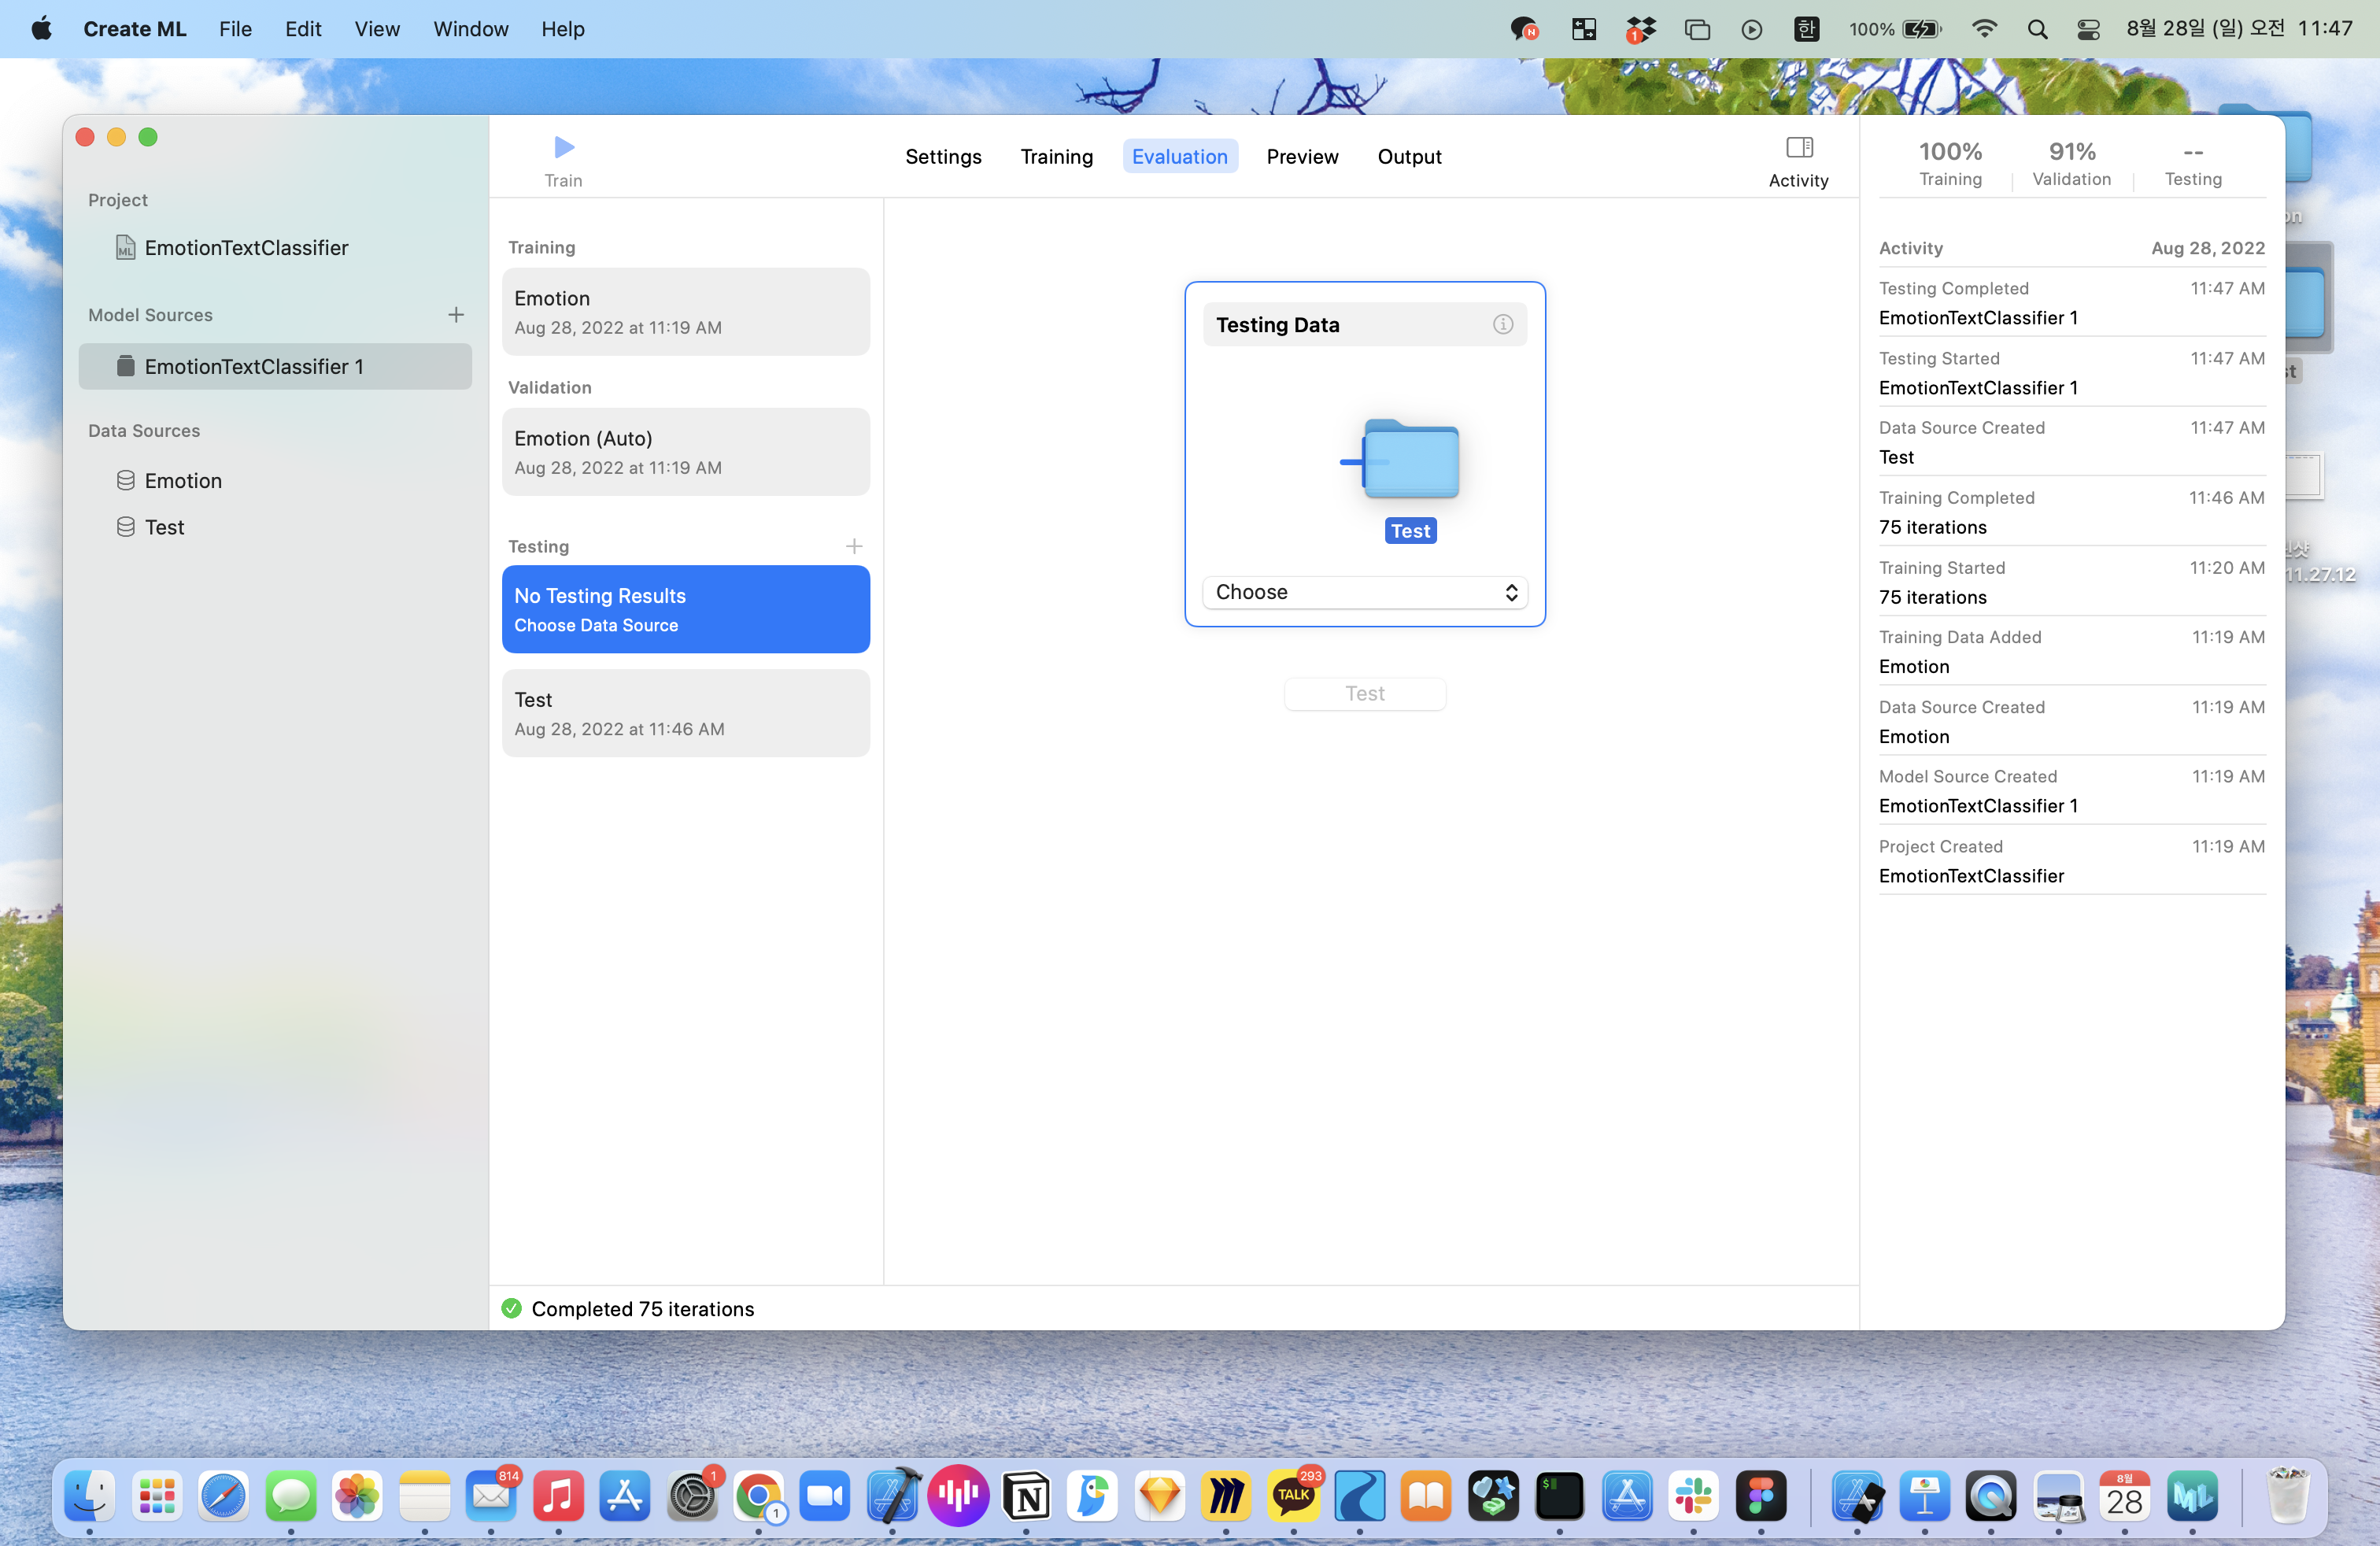The height and width of the screenshot is (1546, 2380).
Task: Open Safari from the Dock
Action: pyautogui.click(x=224, y=1496)
